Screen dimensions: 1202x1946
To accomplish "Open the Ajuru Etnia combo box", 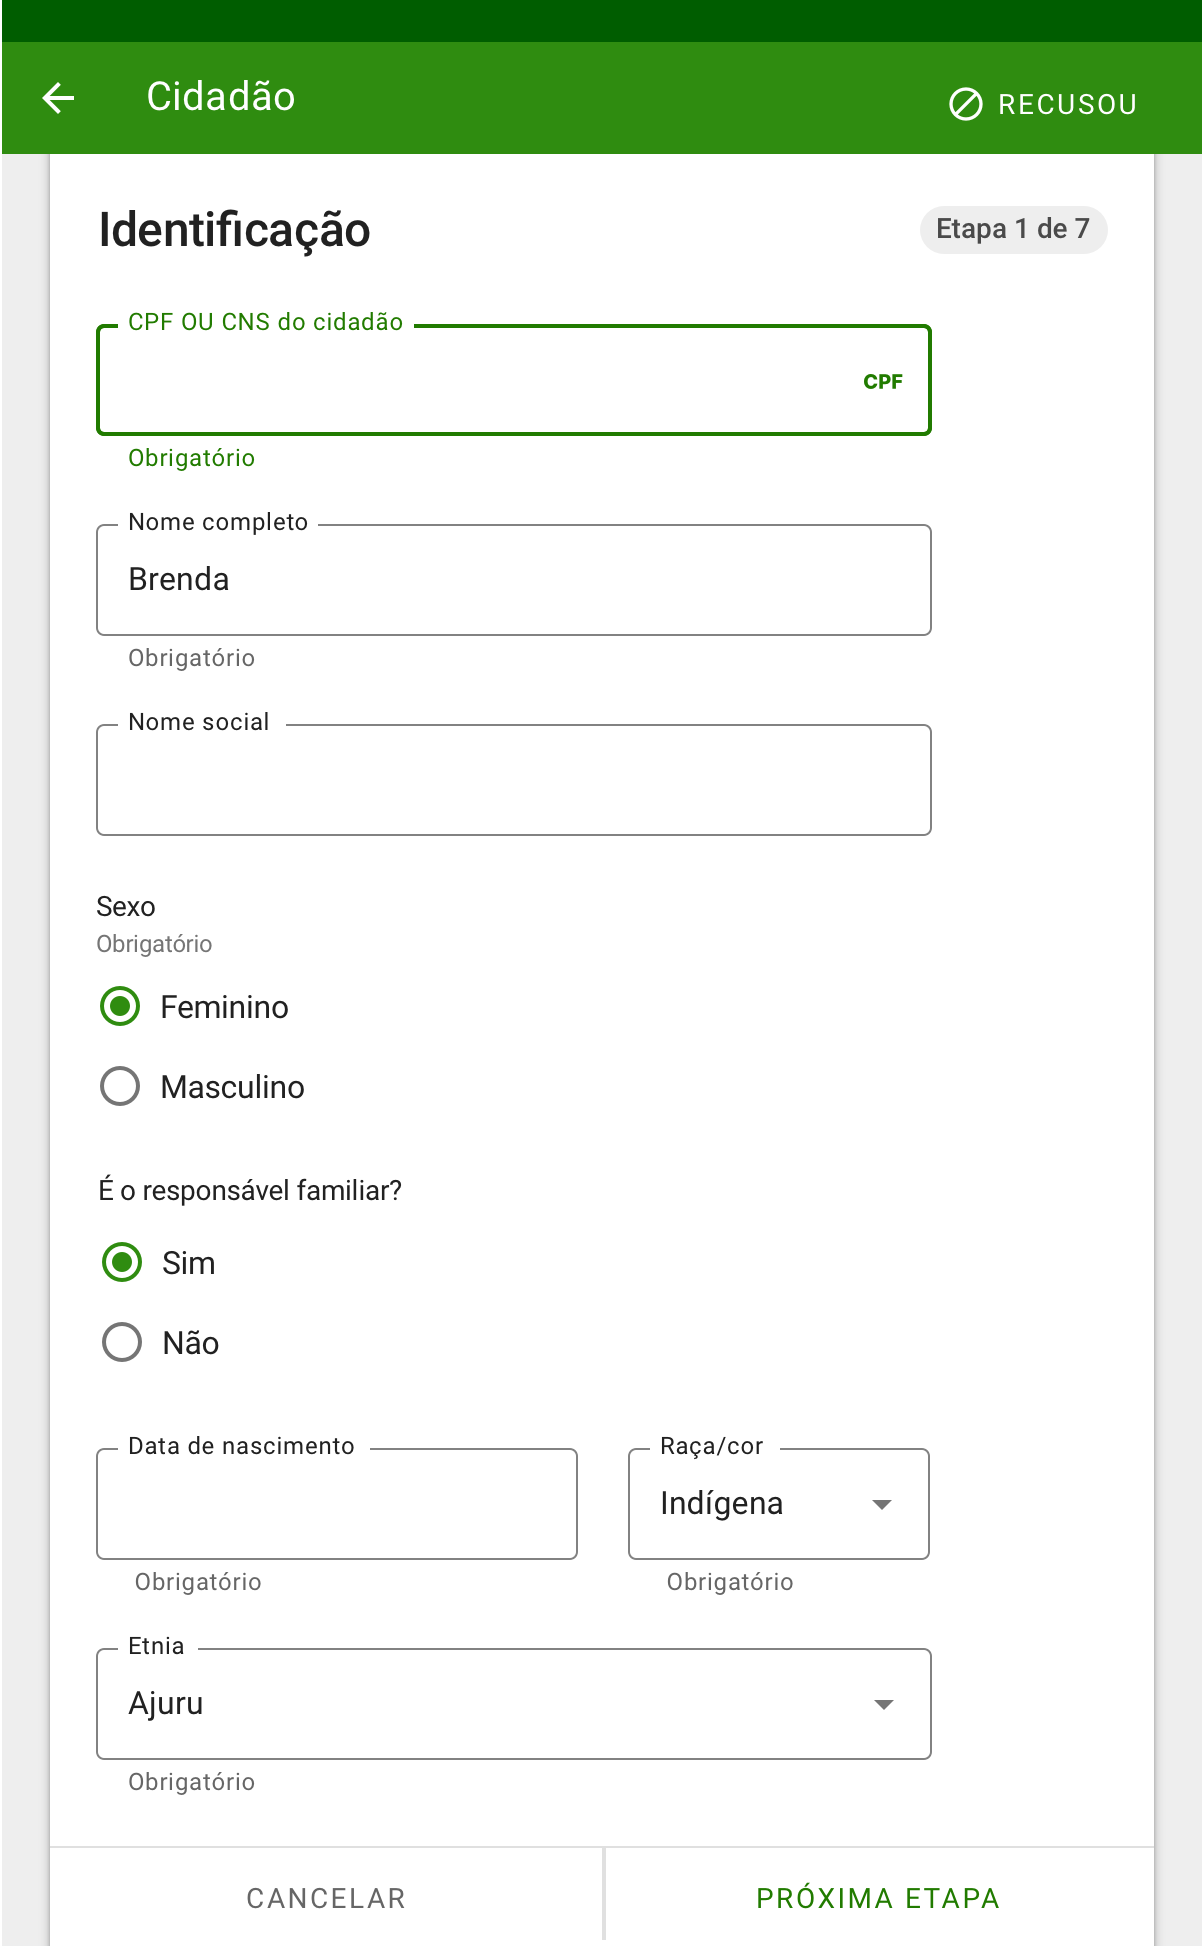I will (x=513, y=1704).
